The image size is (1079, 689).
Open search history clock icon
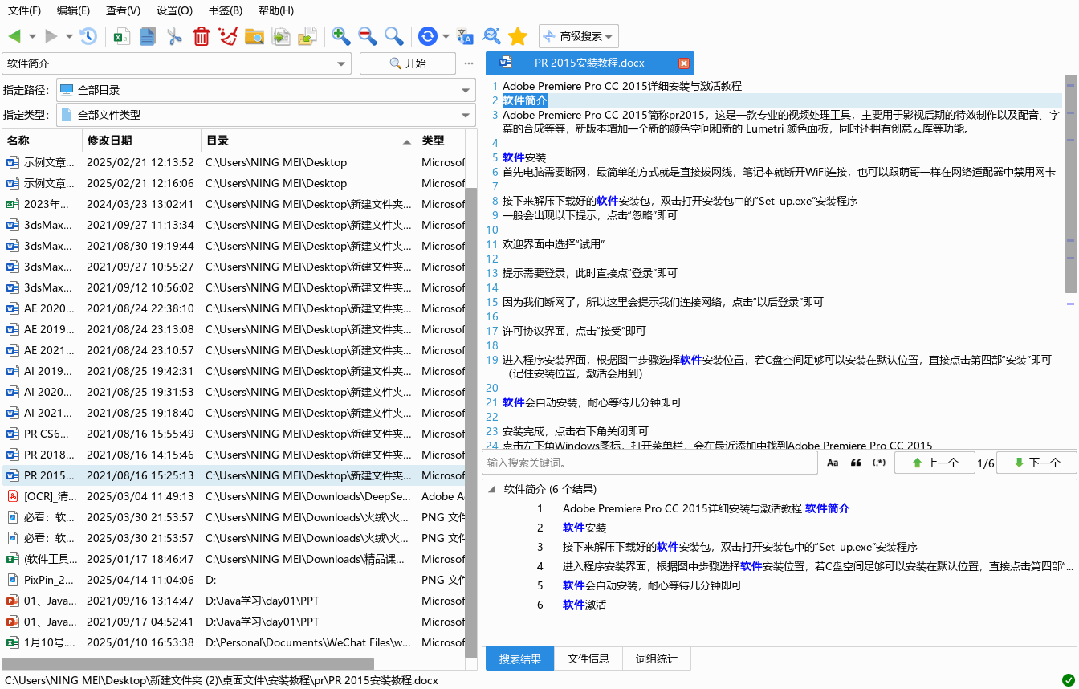point(88,36)
